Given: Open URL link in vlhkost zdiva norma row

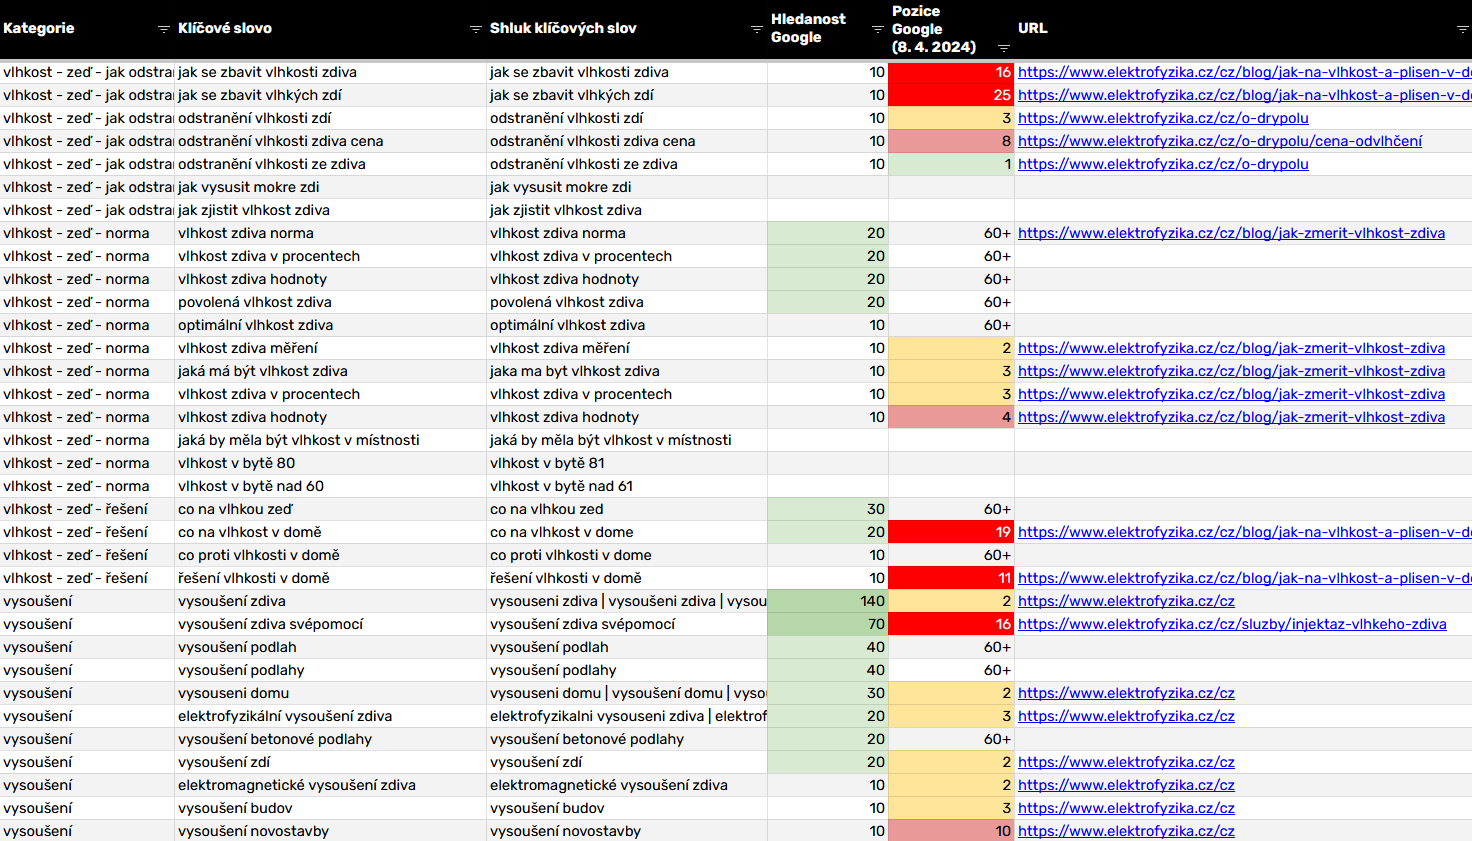Looking at the screenshot, I should (x=1230, y=233).
